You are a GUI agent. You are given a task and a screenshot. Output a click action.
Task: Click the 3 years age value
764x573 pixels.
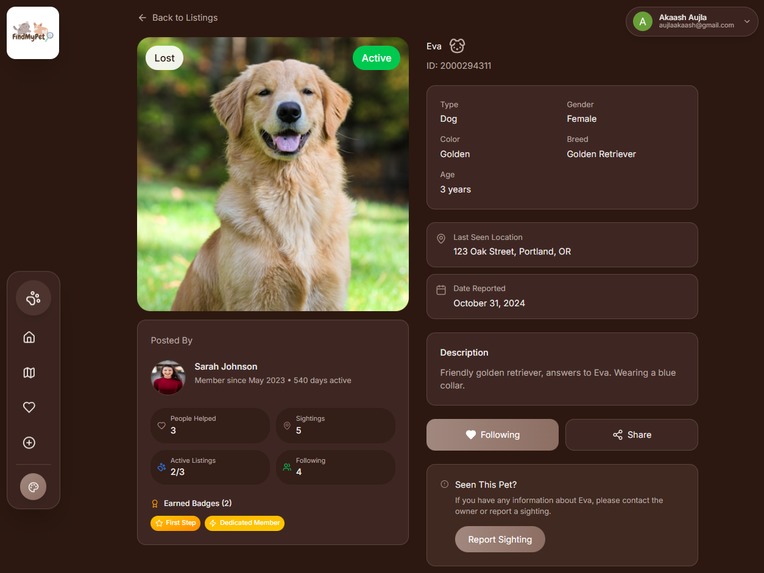tap(456, 190)
